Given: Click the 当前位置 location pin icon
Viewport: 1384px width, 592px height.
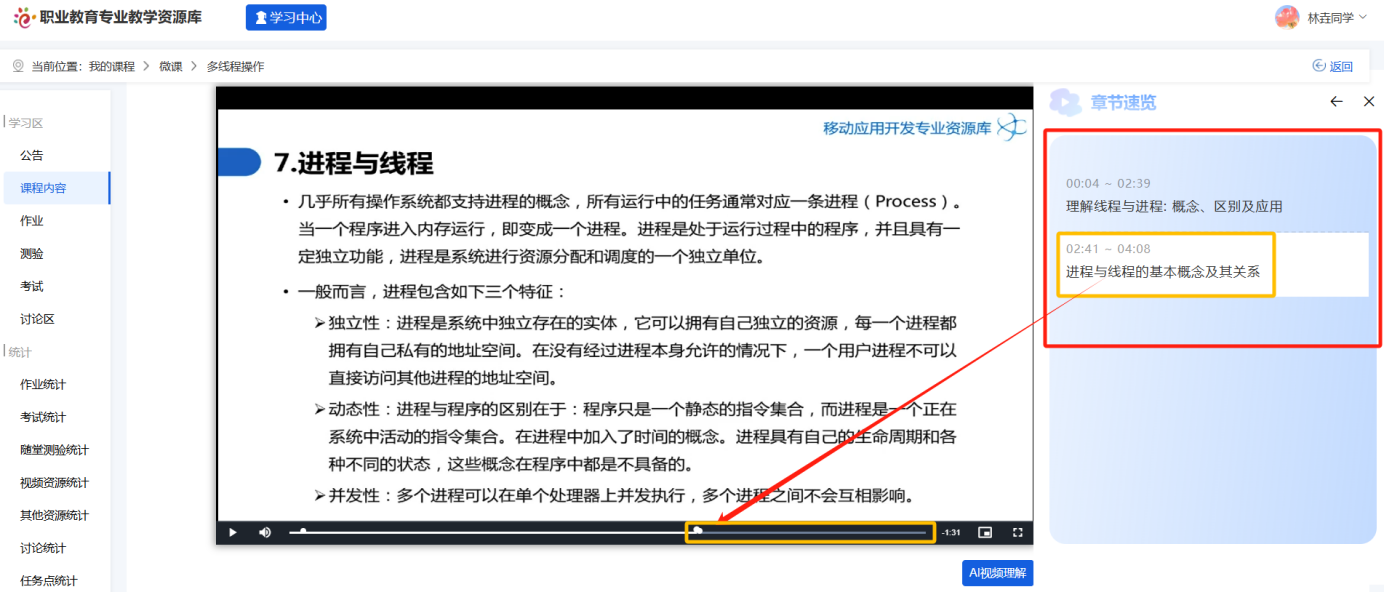Looking at the screenshot, I should pyautogui.click(x=16, y=65).
